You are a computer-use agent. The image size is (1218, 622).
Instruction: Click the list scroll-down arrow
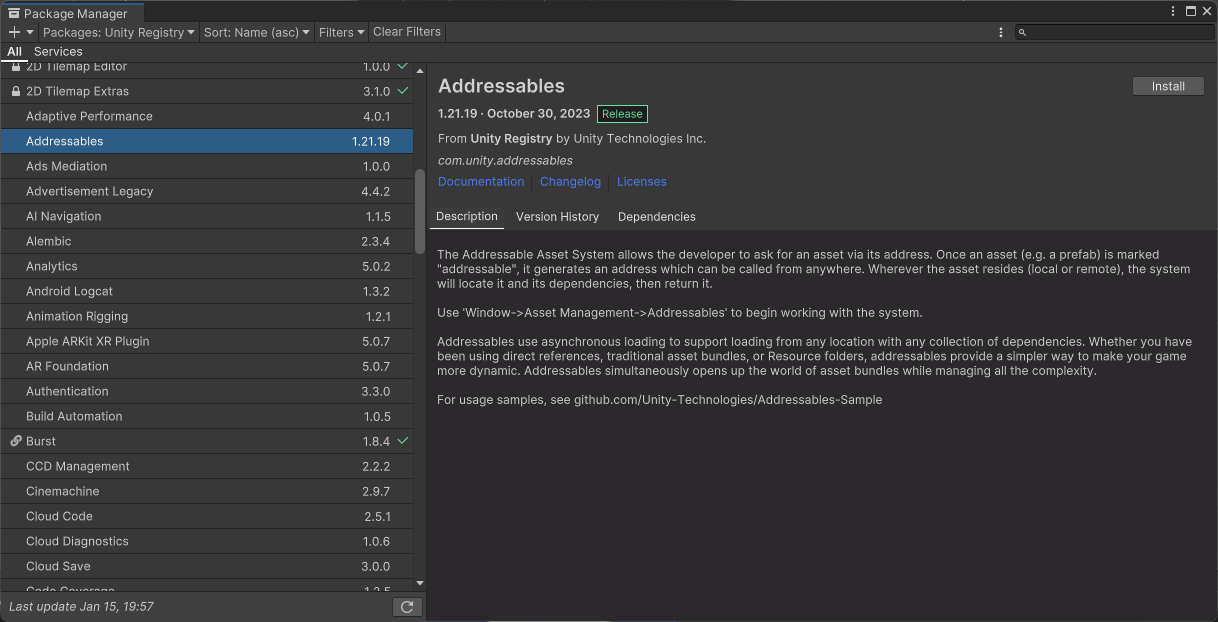pyautogui.click(x=420, y=583)
